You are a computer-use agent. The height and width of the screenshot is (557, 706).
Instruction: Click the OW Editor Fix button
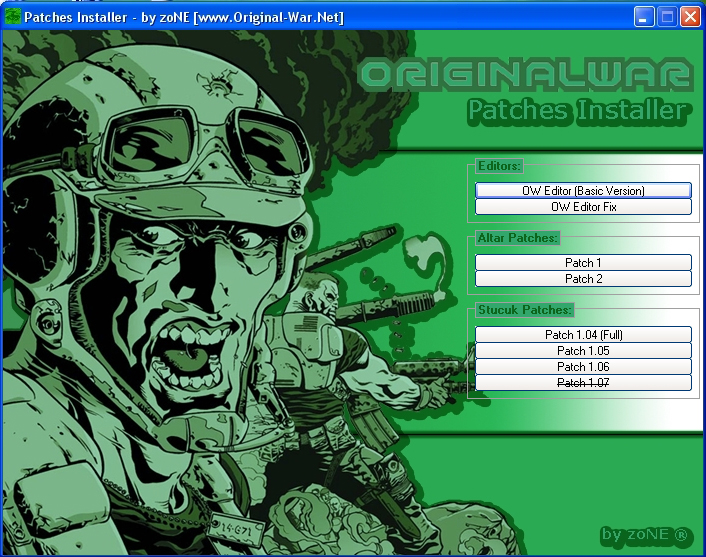583,207
